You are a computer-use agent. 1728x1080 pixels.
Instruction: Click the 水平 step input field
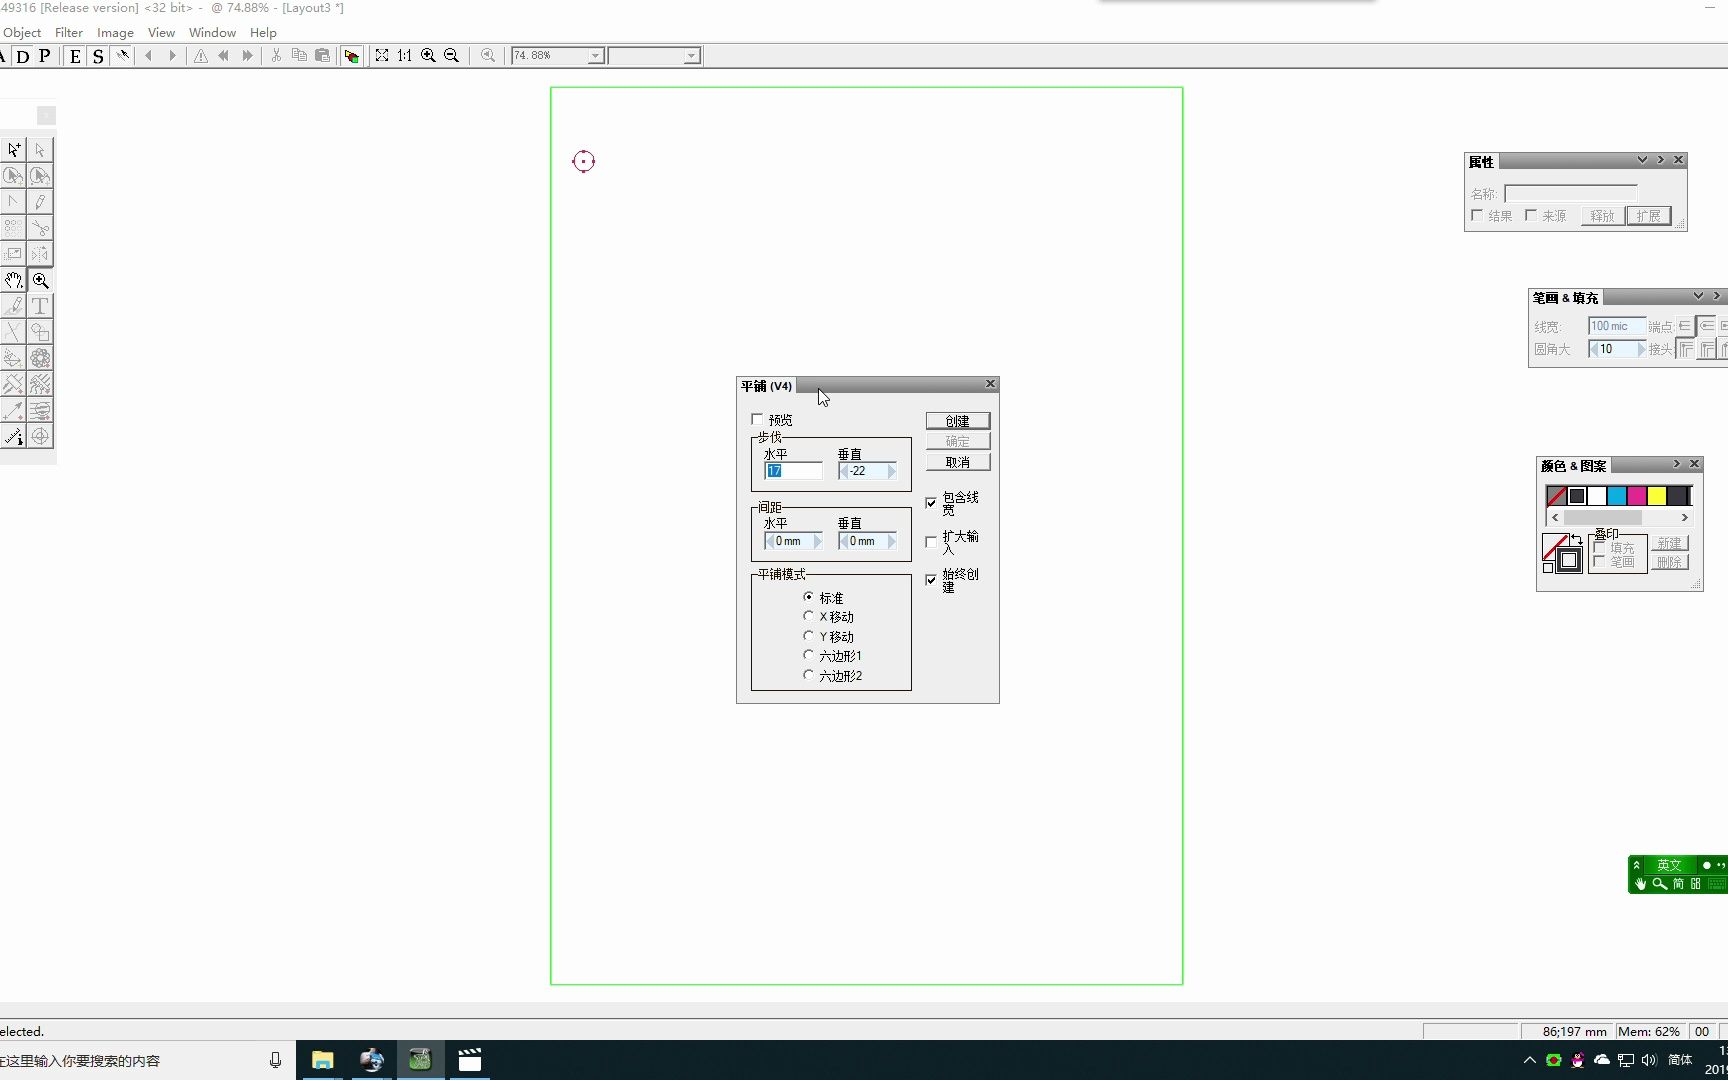(x=793, y=471)
